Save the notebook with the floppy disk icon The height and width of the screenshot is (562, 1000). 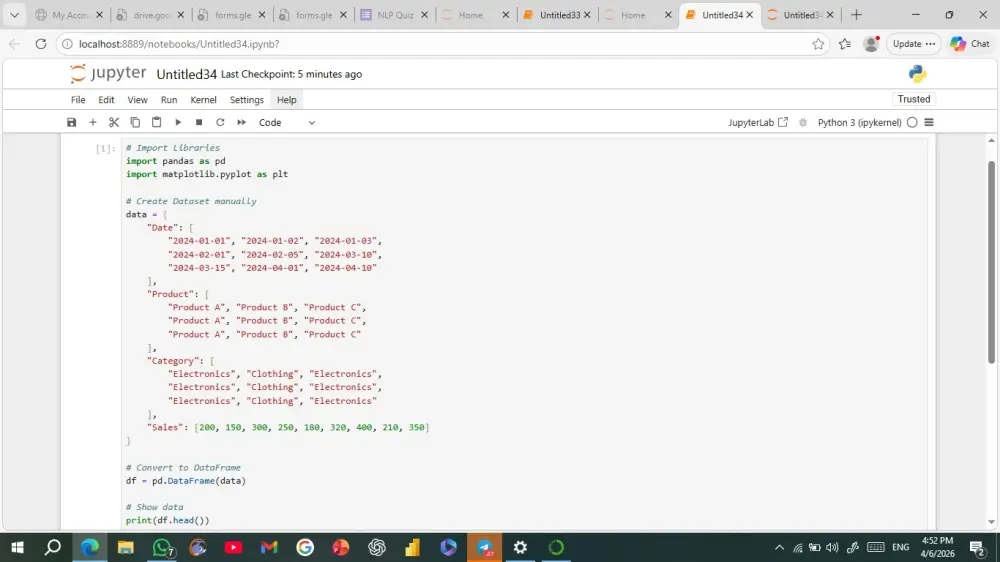coord(71,122)
